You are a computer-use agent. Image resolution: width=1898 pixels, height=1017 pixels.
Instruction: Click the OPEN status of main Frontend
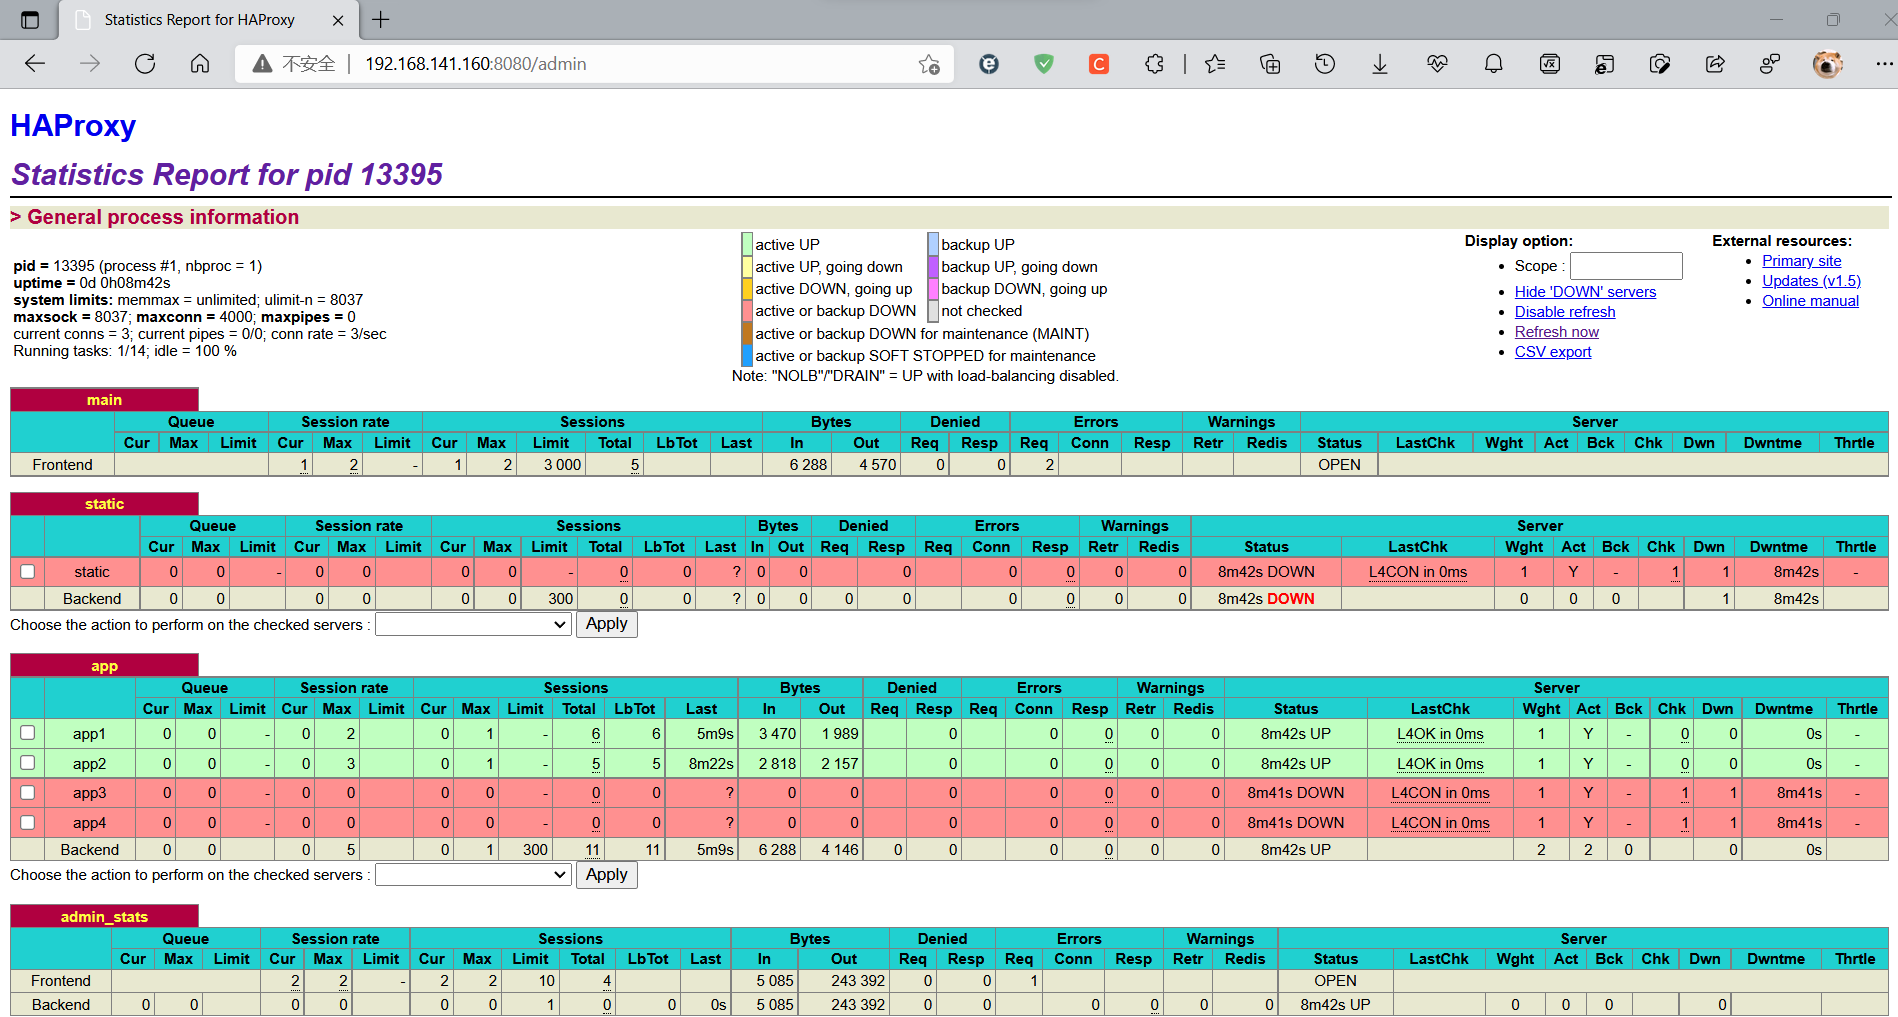click(x=1339, y=465)
